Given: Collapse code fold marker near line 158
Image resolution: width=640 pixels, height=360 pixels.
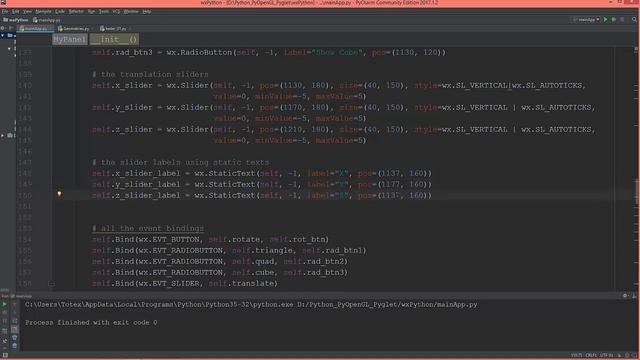Looking at the screenshot, I should click(51, 283).
